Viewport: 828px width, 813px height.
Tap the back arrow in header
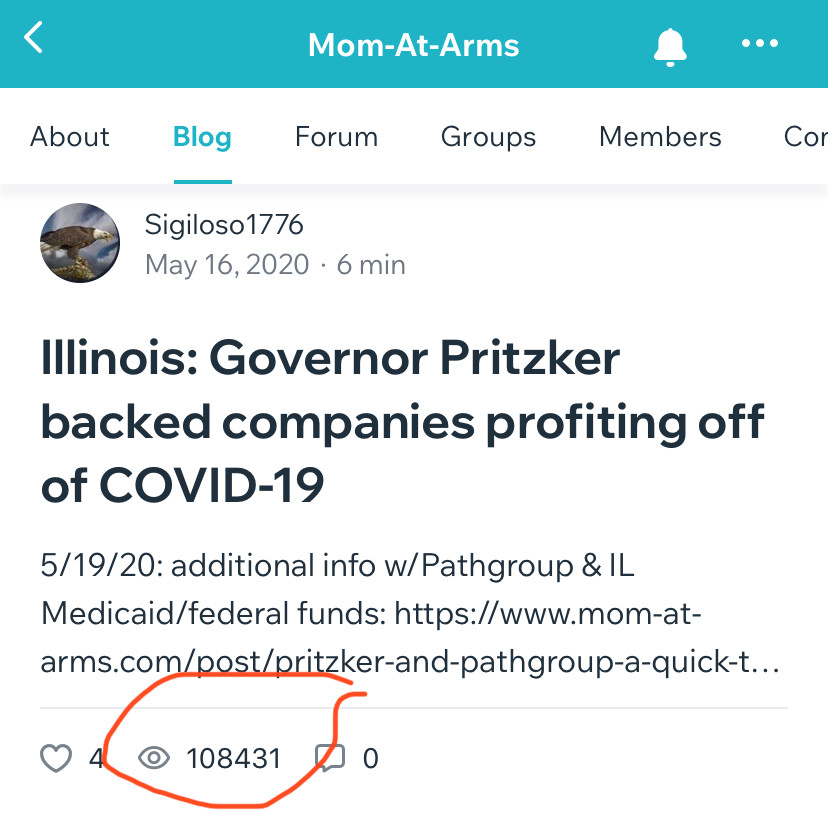tap(33, 37)
